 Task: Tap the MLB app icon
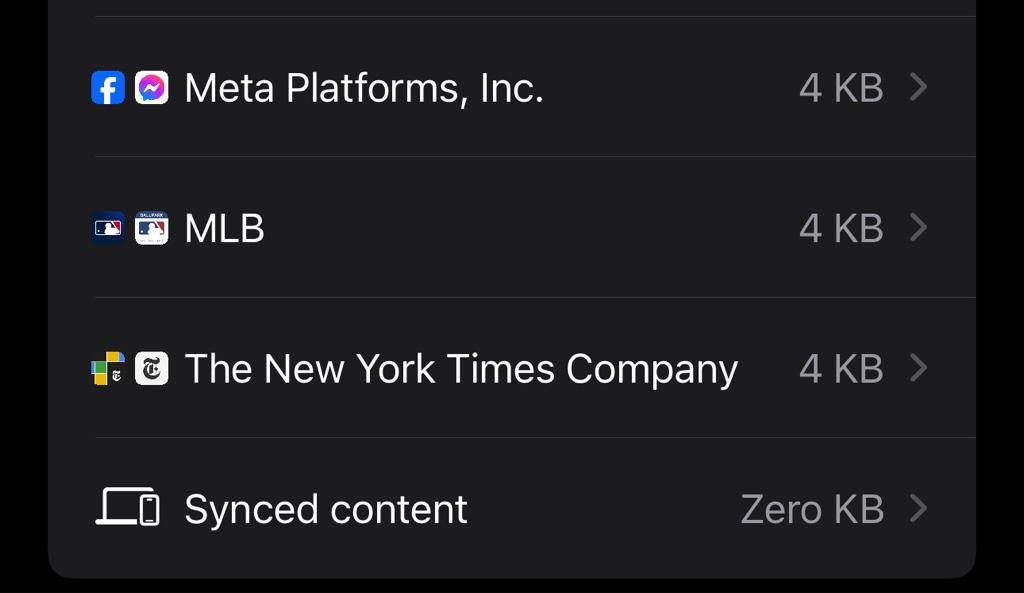coord(108,228)
